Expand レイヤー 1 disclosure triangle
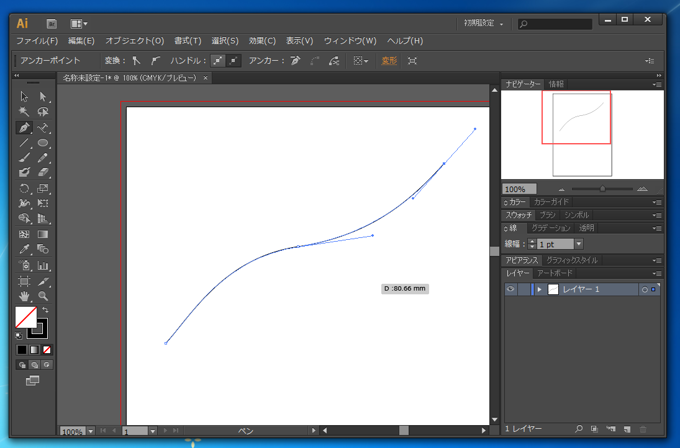Screen dimensions: 680x448 [539, 289]
